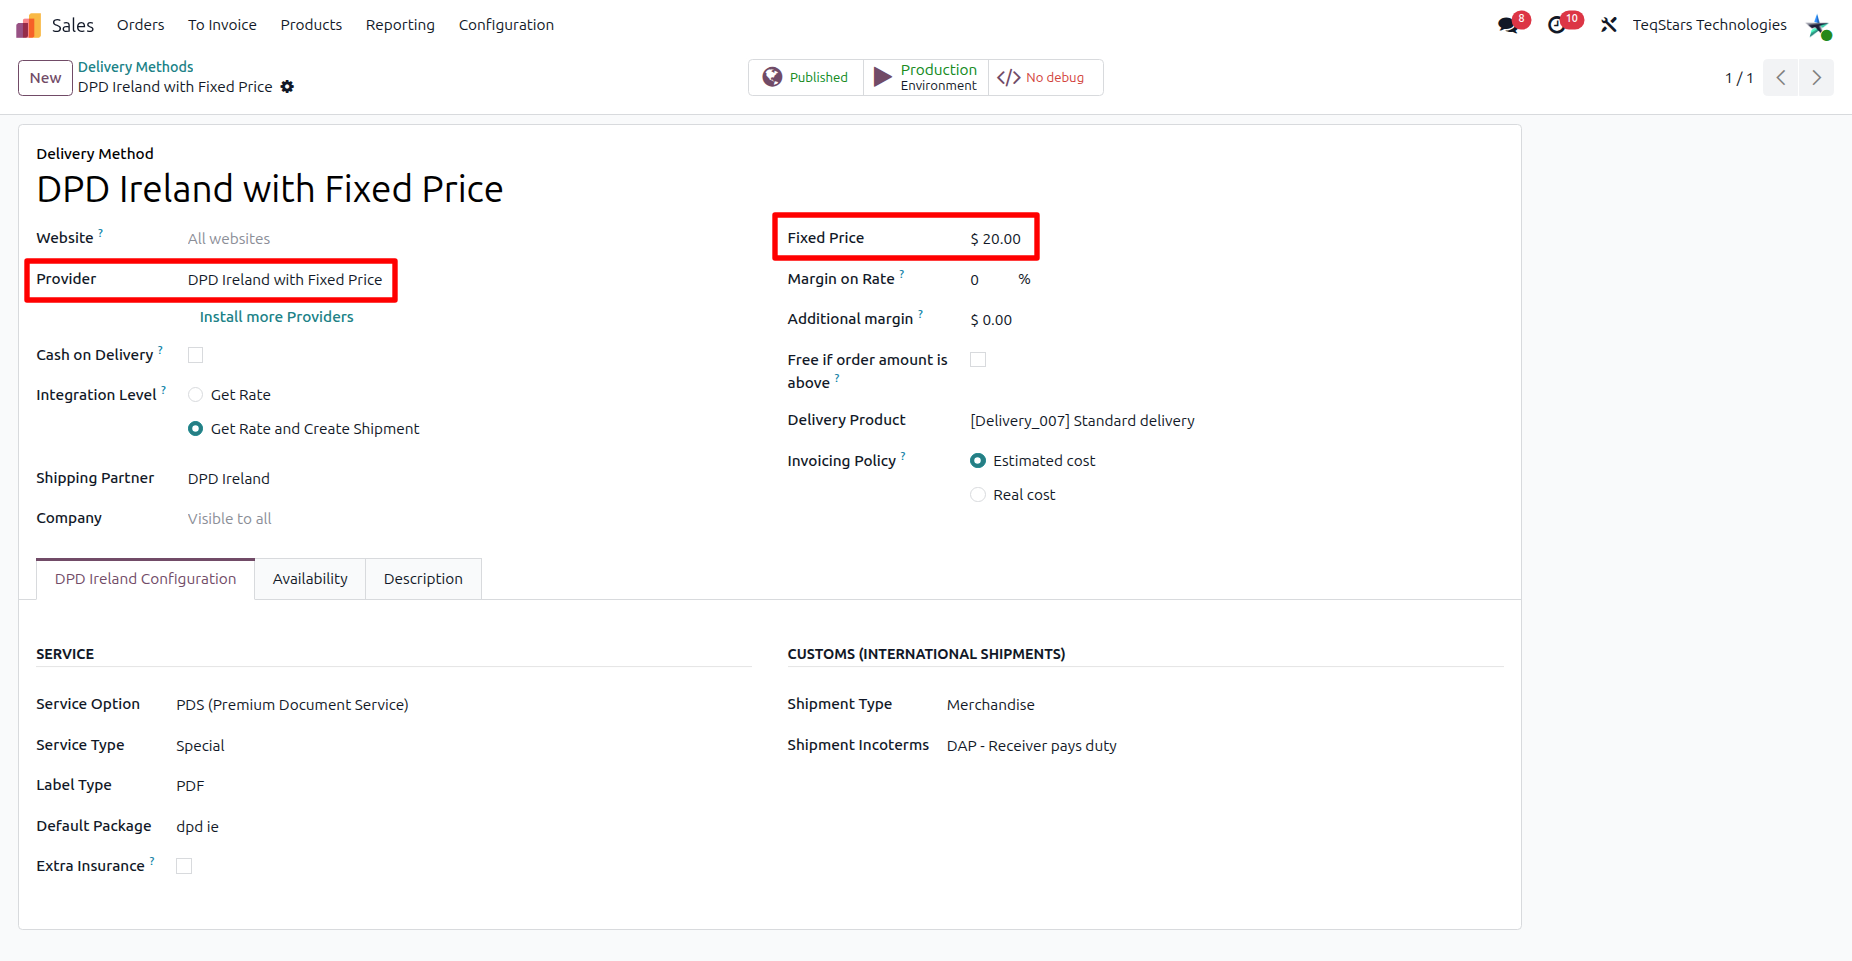The height and width of the screenshot is (961, 1852).
Task: Toggle No debug button
Action: pyautogui.click(x=1046, y=77)
